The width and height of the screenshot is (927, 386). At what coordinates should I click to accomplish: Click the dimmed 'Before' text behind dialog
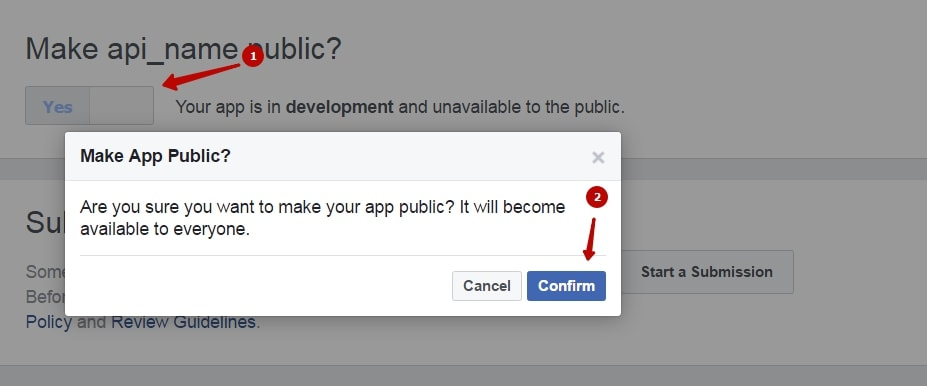point(45,296)
